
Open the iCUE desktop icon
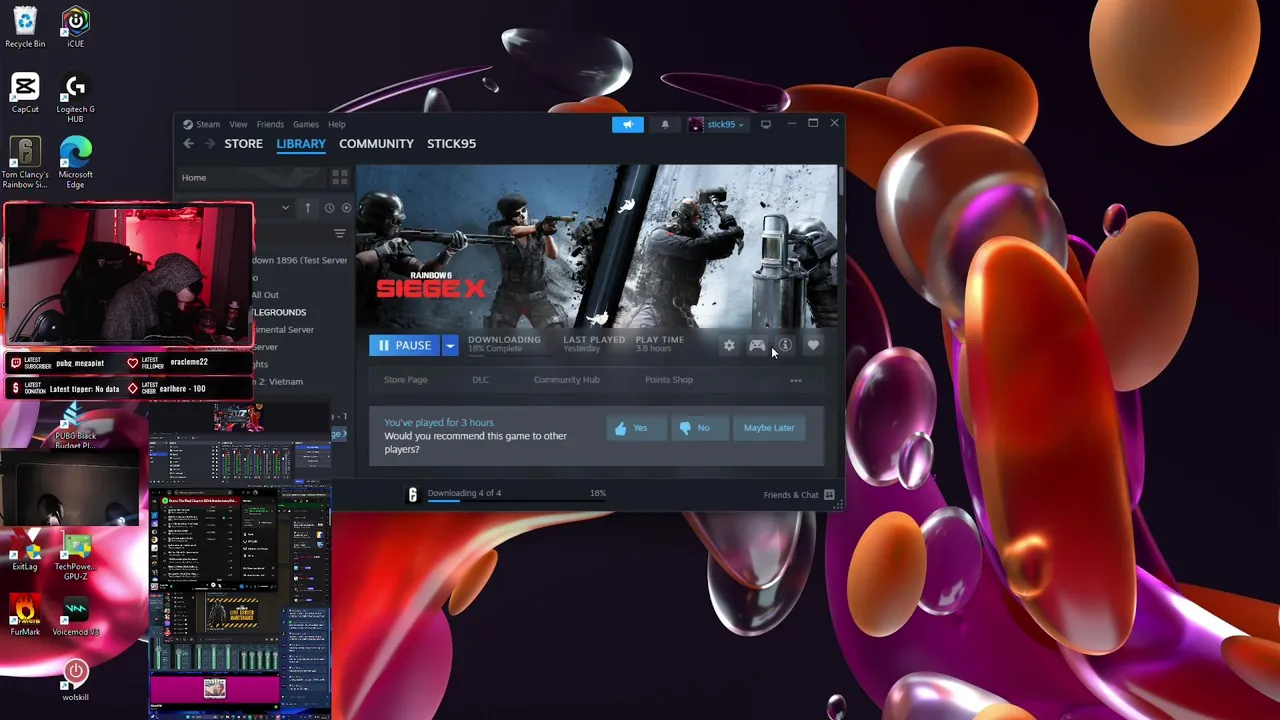pyautogui.click(x=75, y=28)
